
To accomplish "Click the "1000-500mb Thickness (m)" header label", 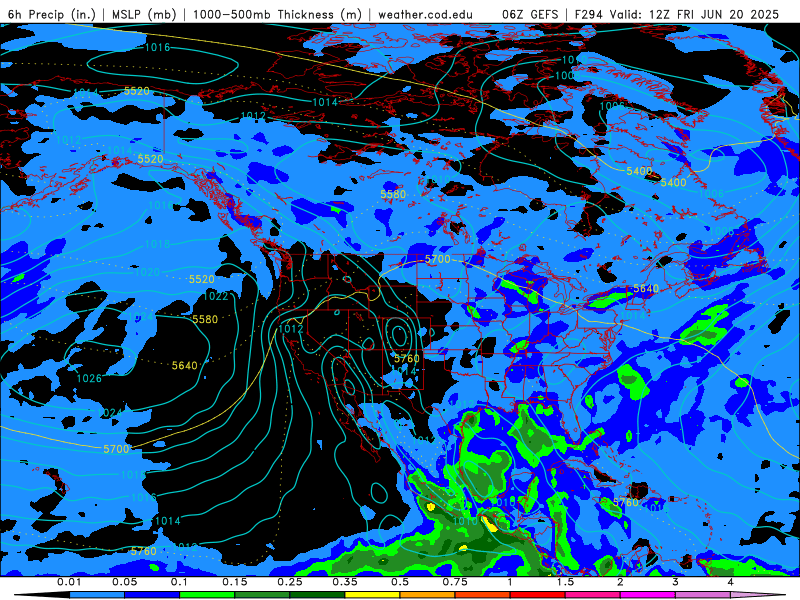I will coord(277,14).
